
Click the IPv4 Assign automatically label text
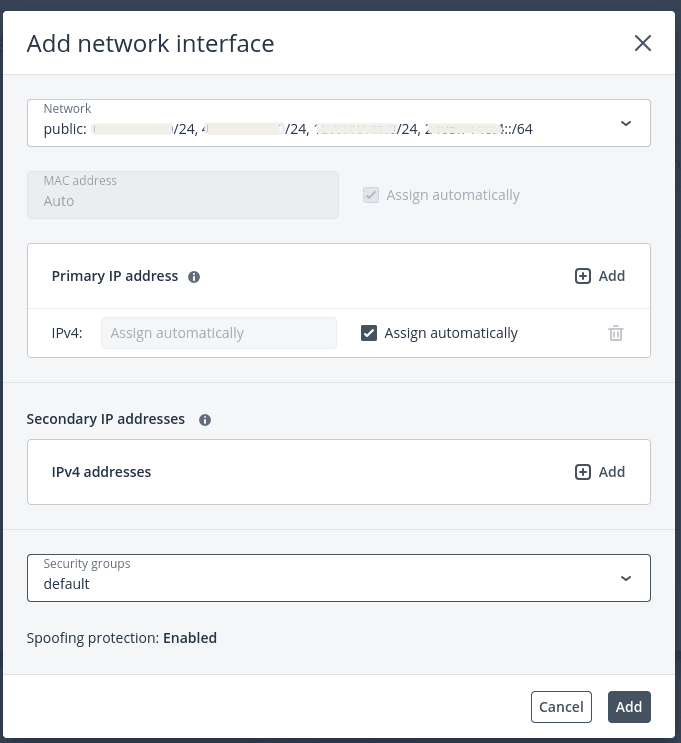click(451, 333)
